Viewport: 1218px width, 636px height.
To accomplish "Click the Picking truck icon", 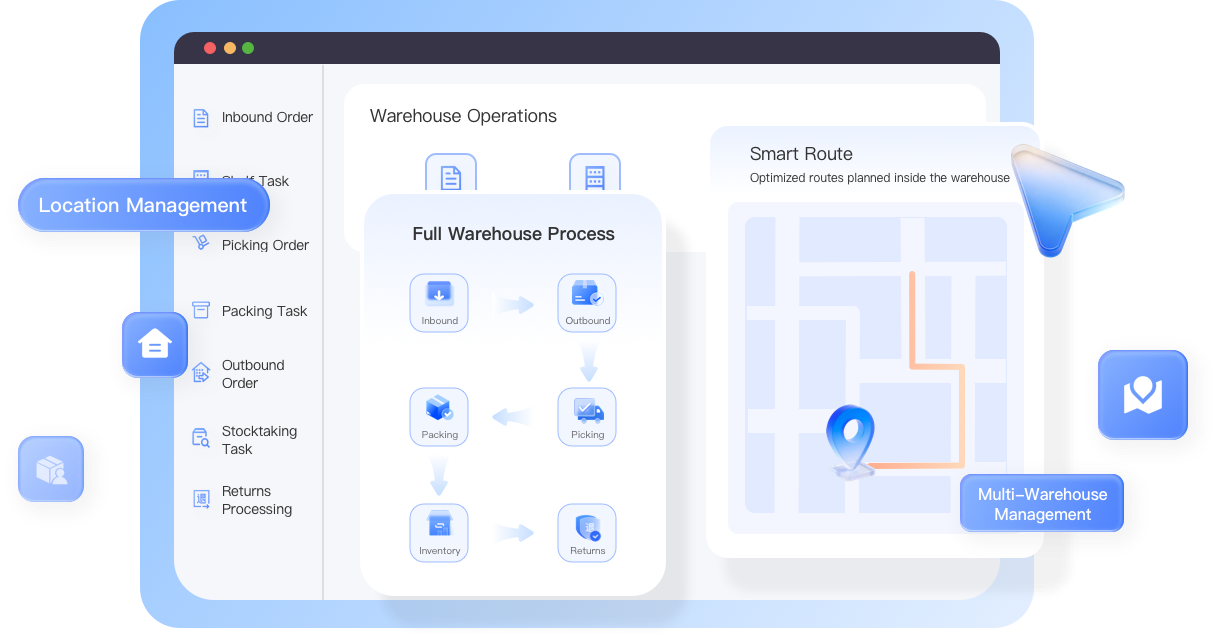I will click(x=587, y=417).
